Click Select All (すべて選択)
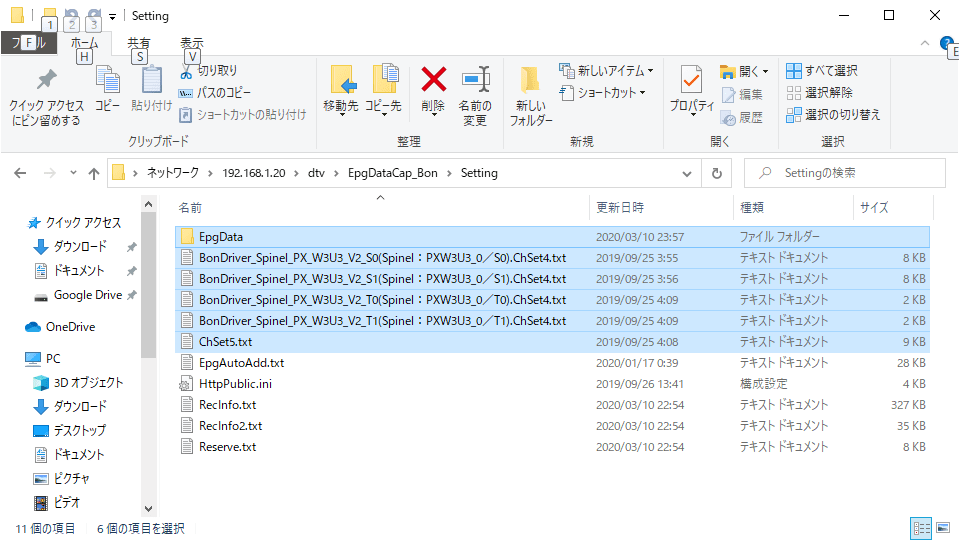Screen dimensions: 959x541 pyautogui.click(x=822, y=71)
